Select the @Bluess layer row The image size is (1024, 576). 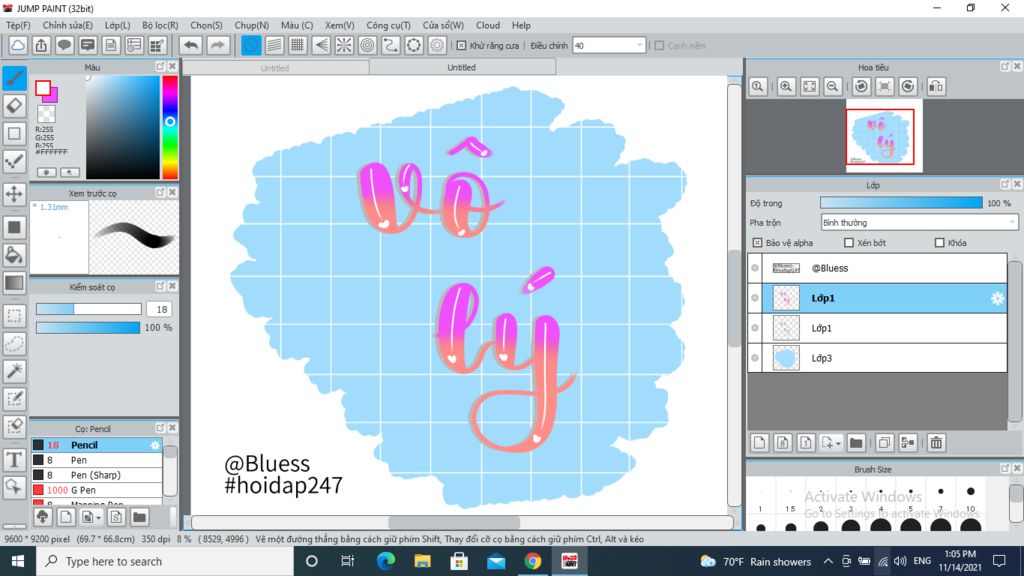click(x=877, y=268)
